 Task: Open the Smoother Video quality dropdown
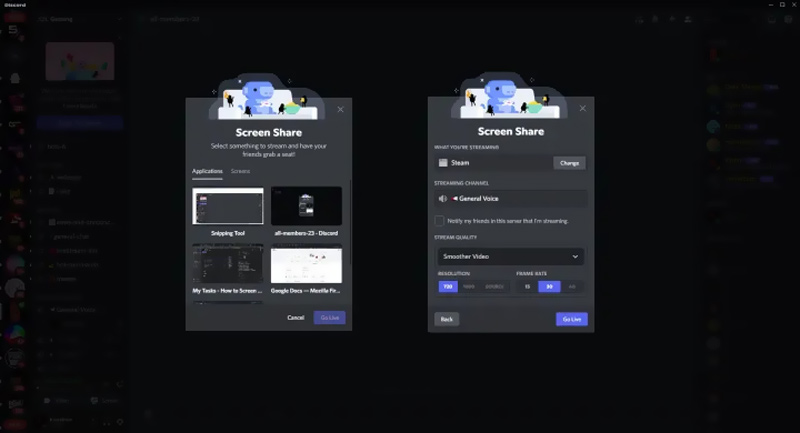tap(510, 256)
